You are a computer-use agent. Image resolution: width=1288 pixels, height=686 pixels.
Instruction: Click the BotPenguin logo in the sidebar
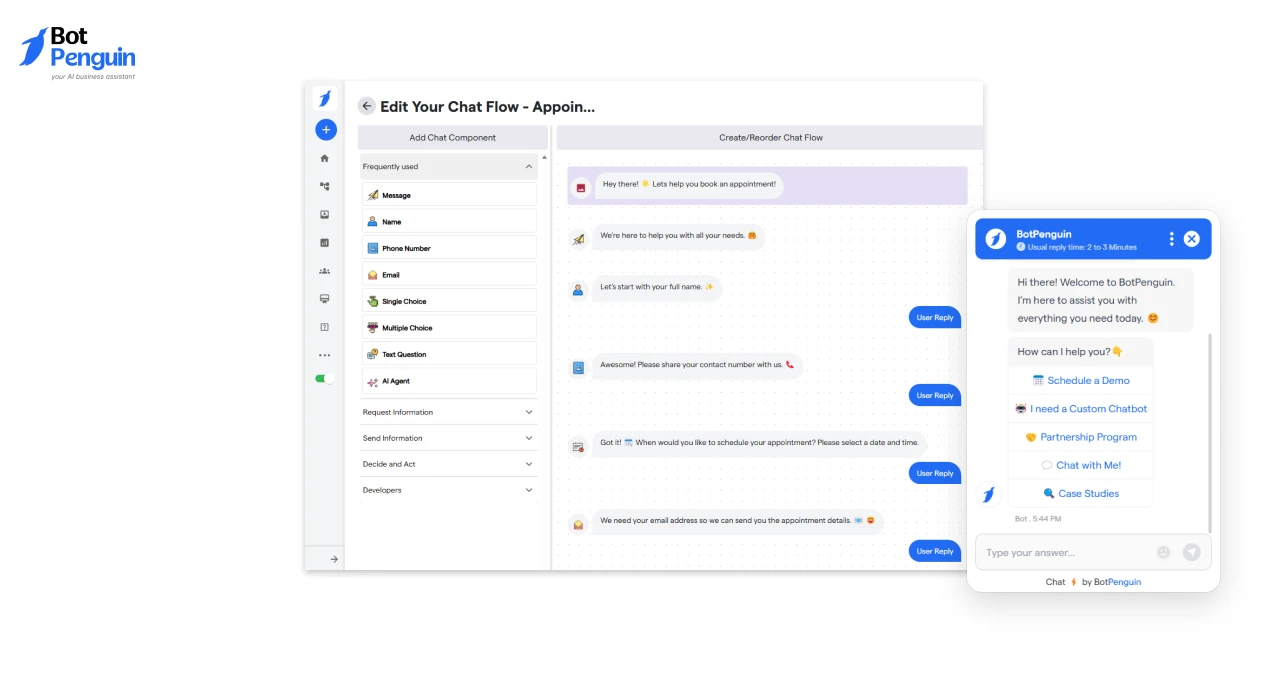coord(324,98)
